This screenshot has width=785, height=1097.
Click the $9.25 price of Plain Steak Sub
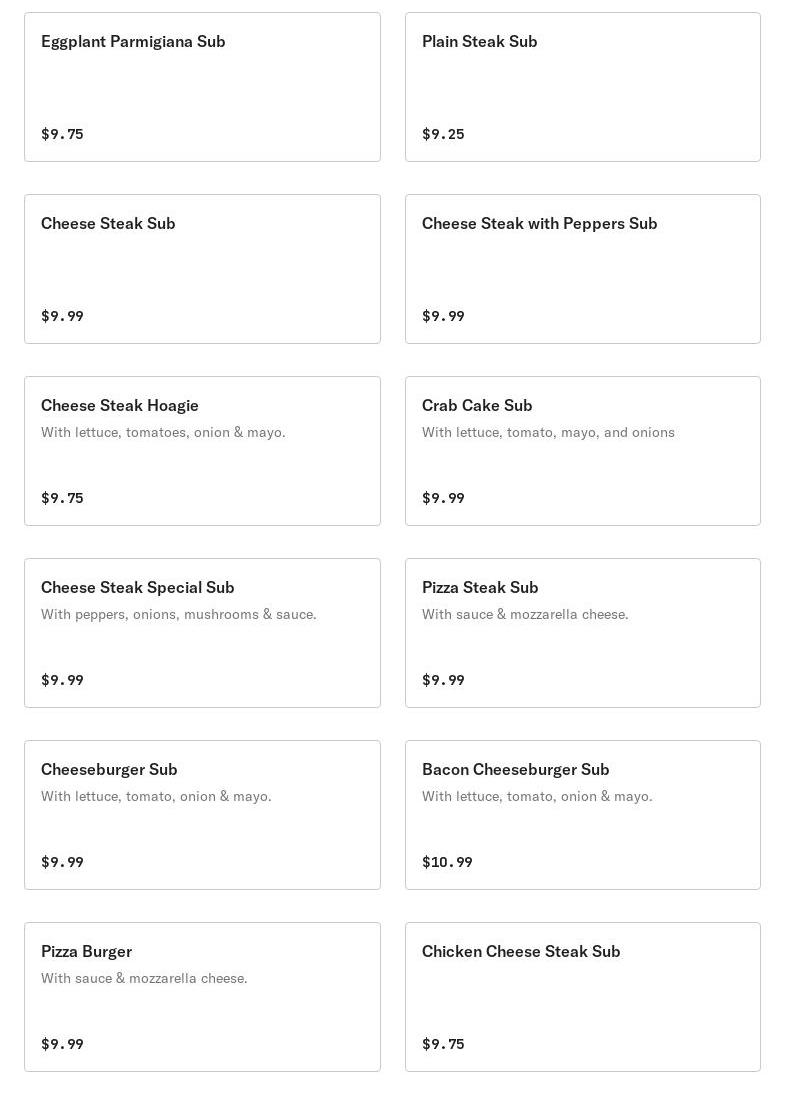click(x=443, y=134)
